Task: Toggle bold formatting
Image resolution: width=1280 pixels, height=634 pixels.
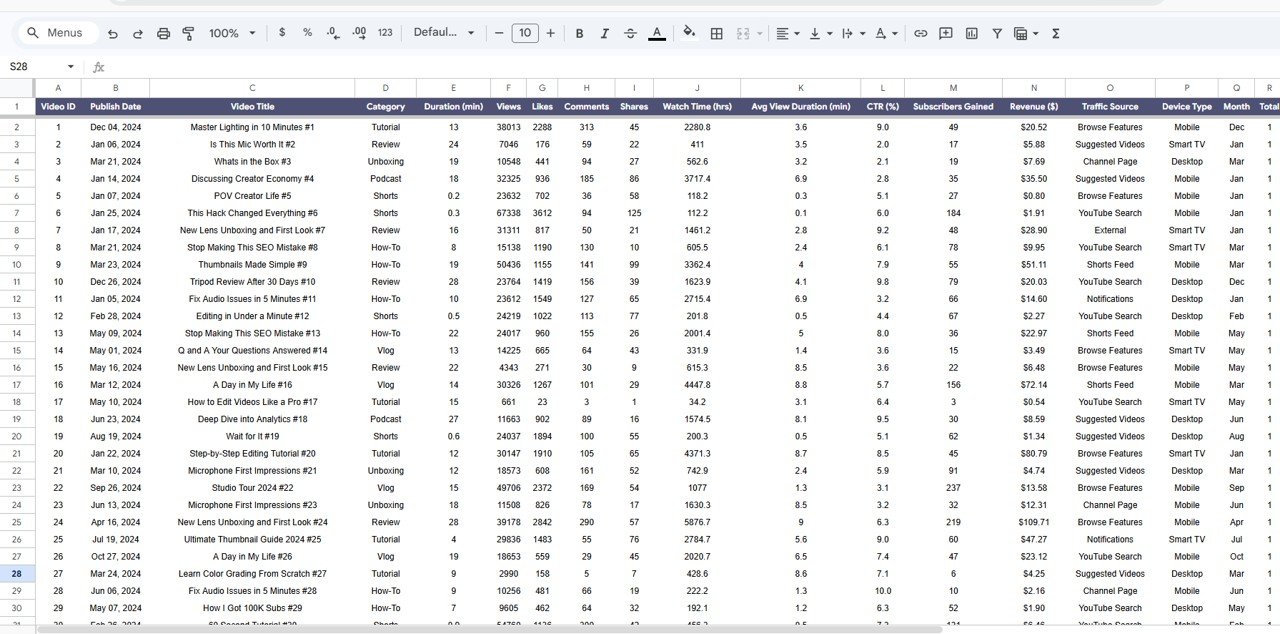Action: [x=579, y=33]
